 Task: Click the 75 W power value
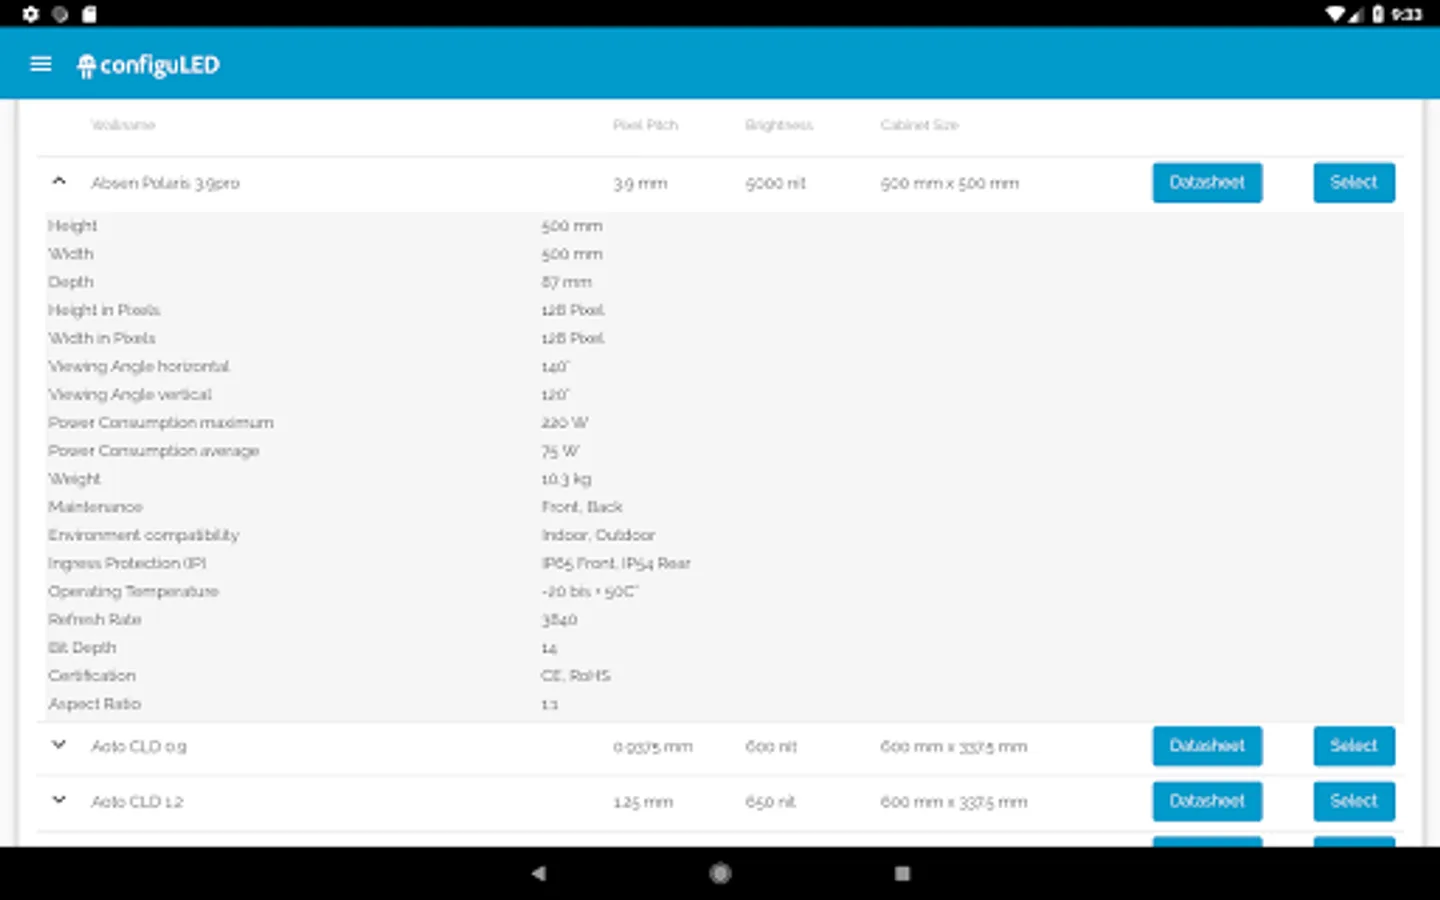click(560, 451)
